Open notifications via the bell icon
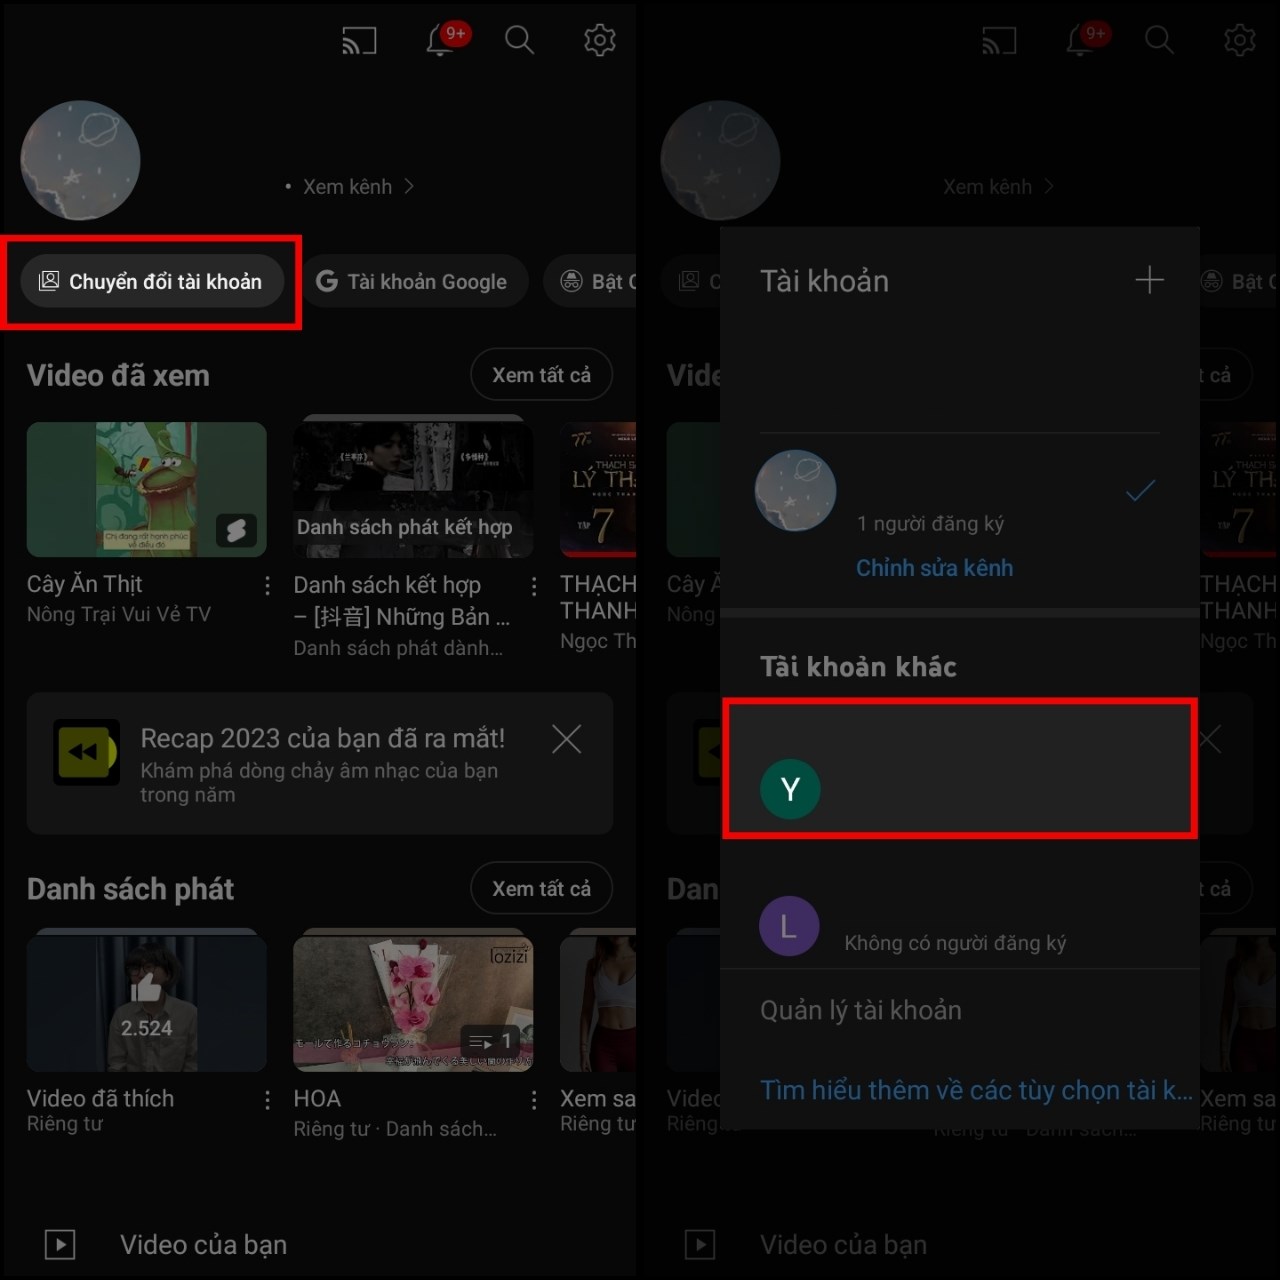 point(440,40)
